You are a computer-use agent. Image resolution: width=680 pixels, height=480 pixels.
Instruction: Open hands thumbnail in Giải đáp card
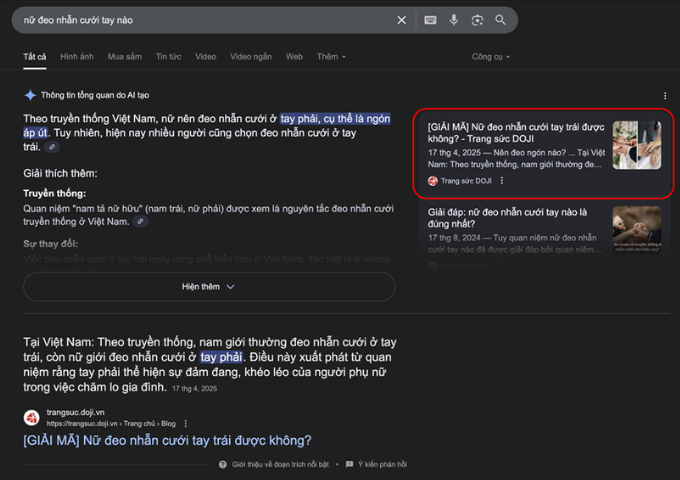pyautogui.click(x=637, y=229)
